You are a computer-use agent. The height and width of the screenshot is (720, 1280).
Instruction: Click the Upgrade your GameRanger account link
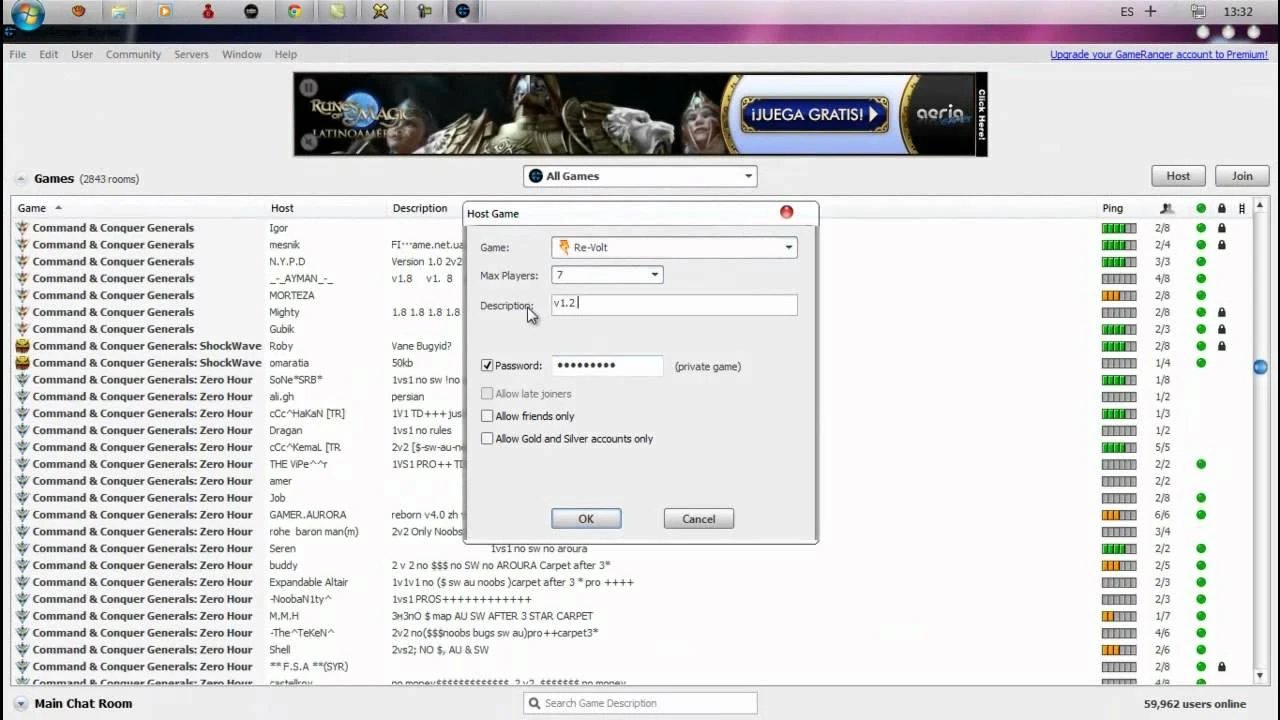tap(1158, 54)
